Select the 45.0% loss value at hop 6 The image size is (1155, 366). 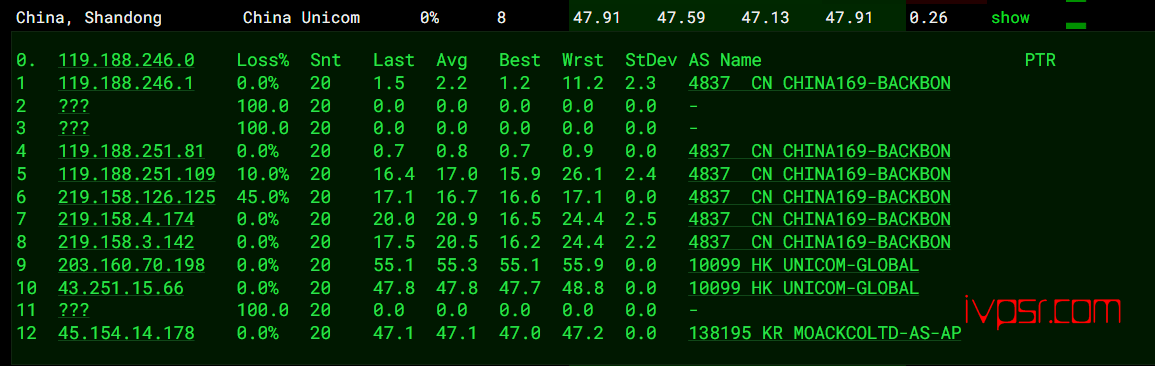coord(263,197)
